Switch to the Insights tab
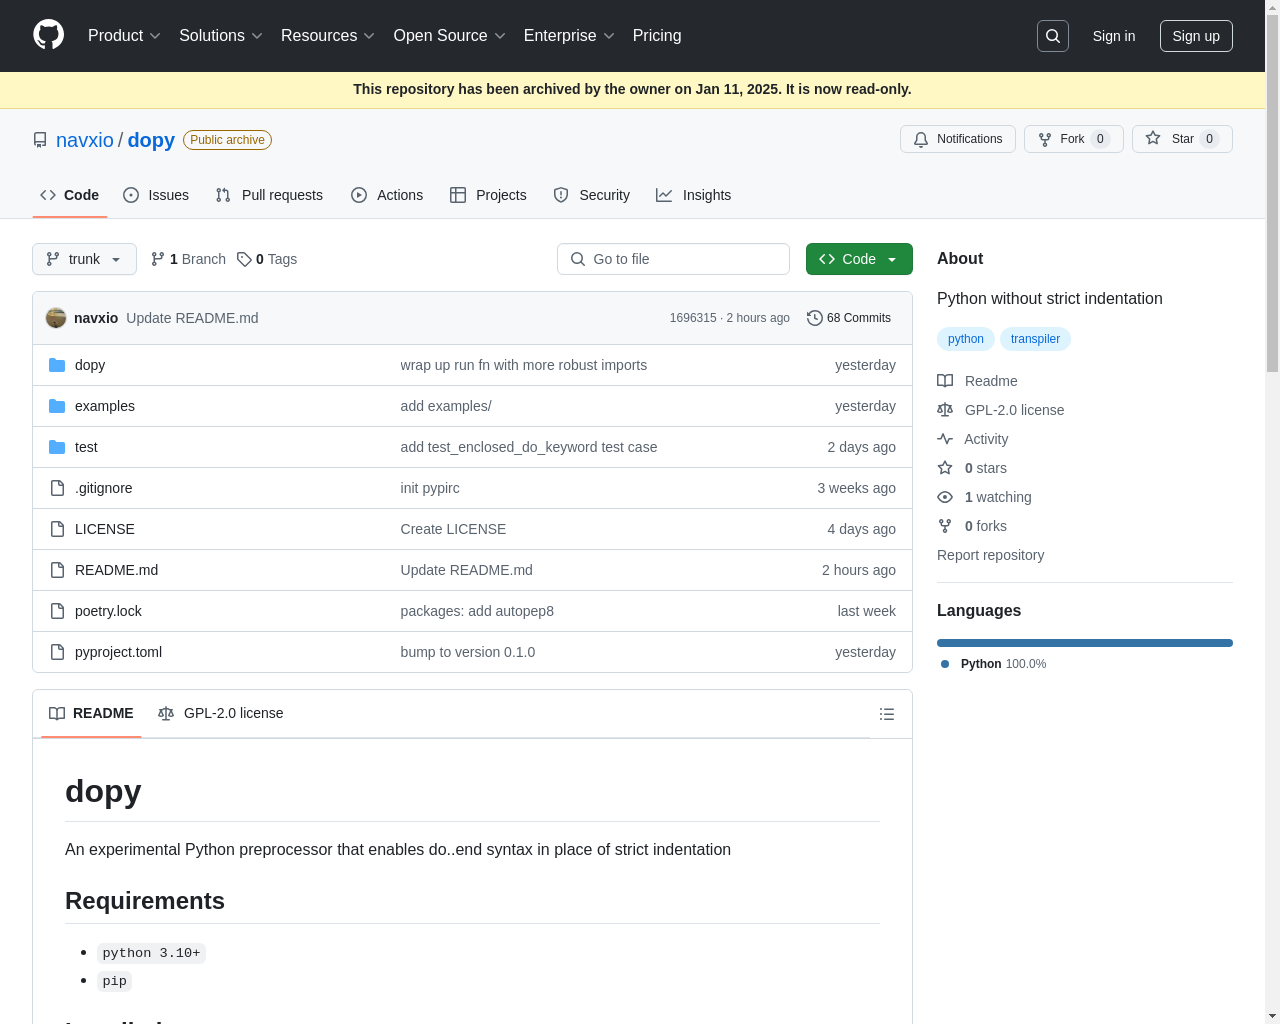This screenshot has width=1280, height=1024. (694, 195)
